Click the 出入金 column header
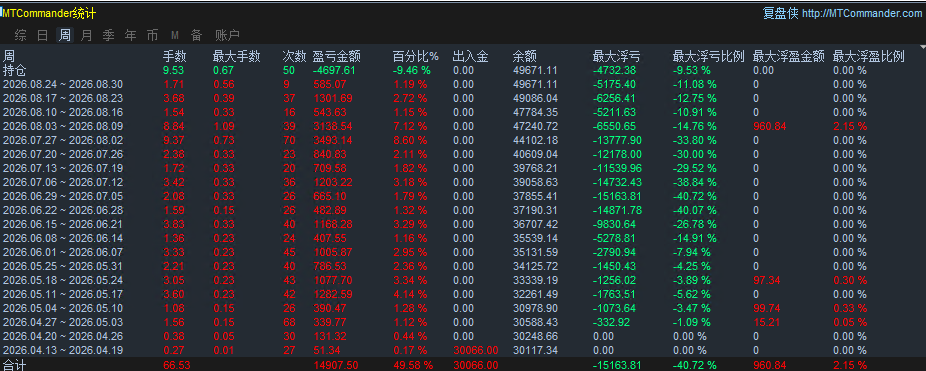The height and width of the screenshot is (371, 926). coord(471,56)
